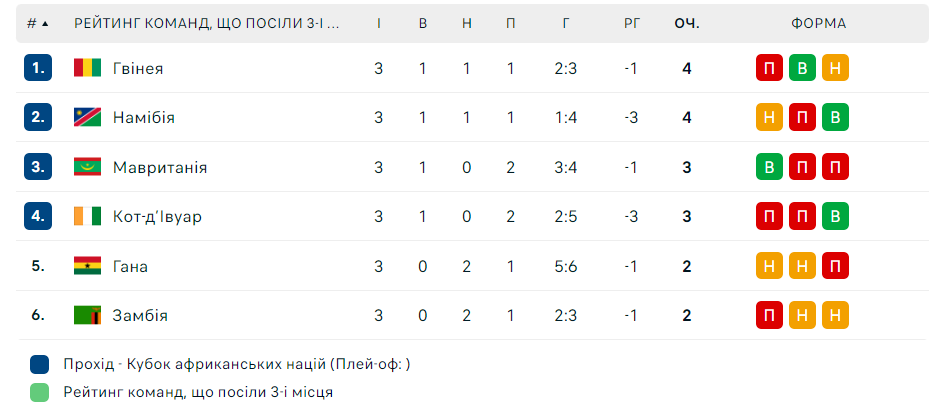Sort by ОЧ. points column header
This screenshot has height=409, width=943.
pyautogui.click(x=686, y=23)
